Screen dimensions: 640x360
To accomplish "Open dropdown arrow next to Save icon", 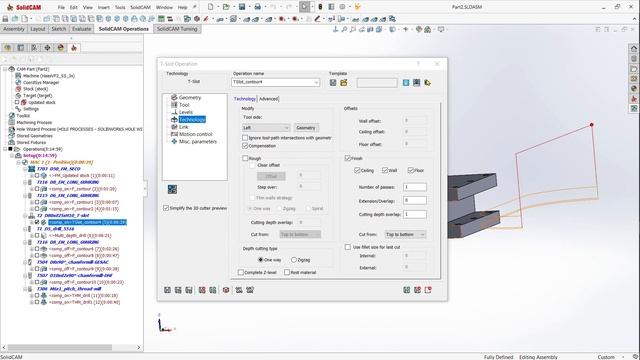I will point(249,7).
